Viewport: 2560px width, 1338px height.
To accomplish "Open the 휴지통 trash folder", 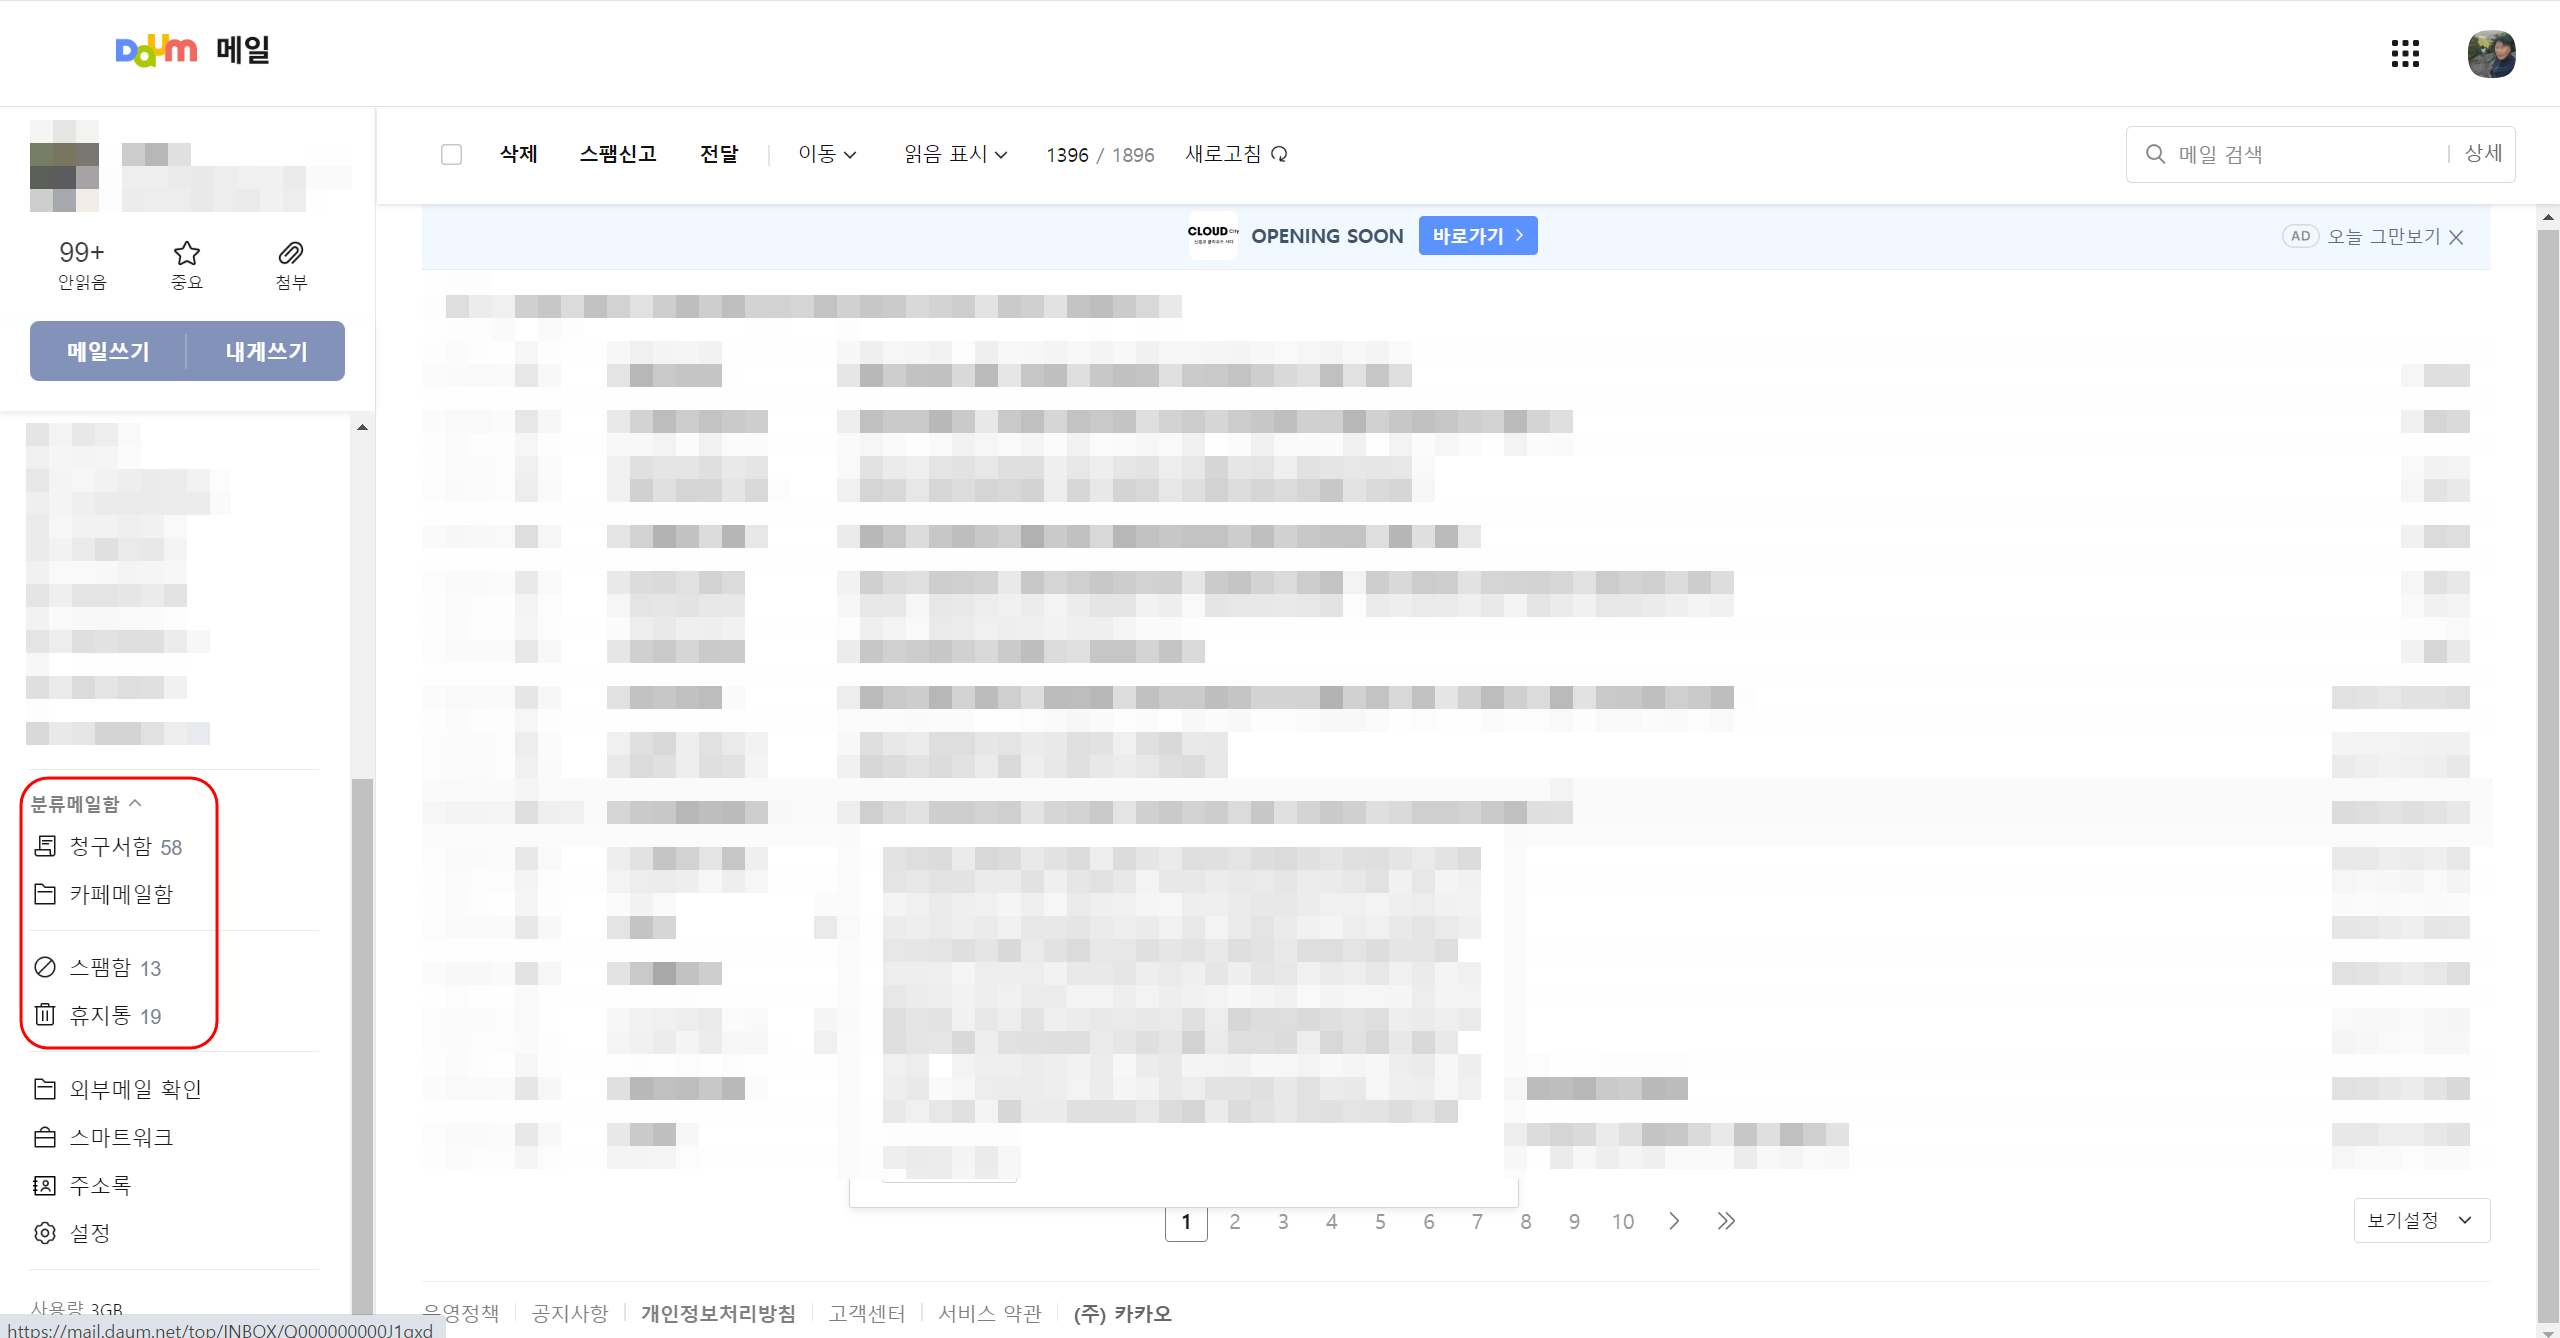I will (x=100, y=1016).
